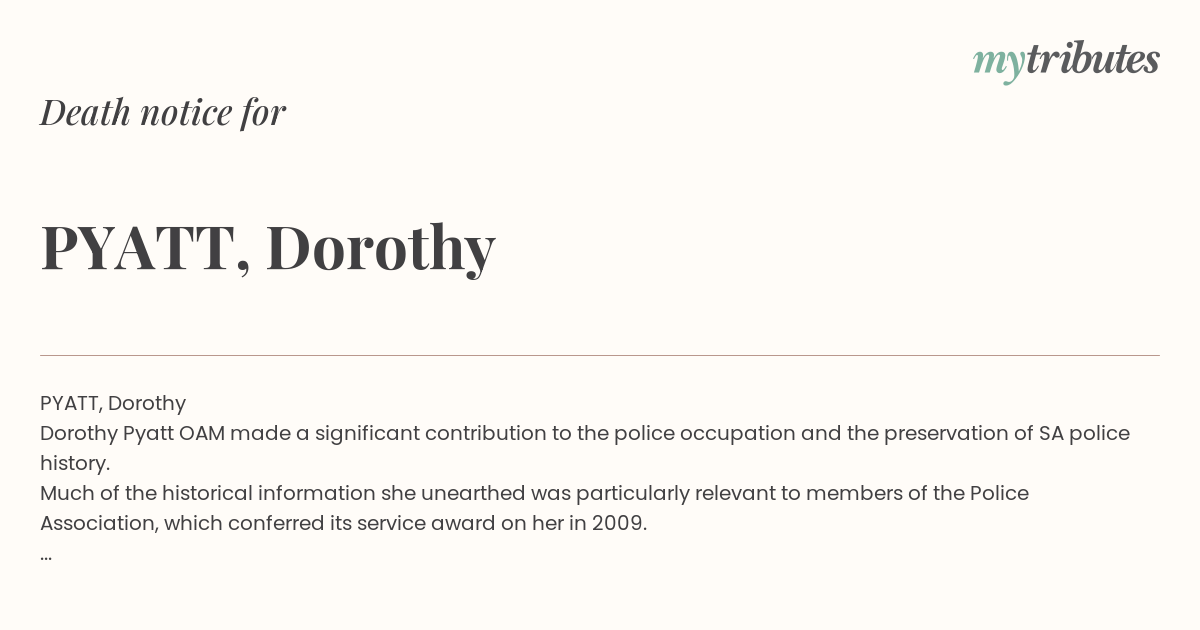Click the name 'Dorothy' in the large title
Screen dimensions: 1200x630
click(x=381, y=248)
